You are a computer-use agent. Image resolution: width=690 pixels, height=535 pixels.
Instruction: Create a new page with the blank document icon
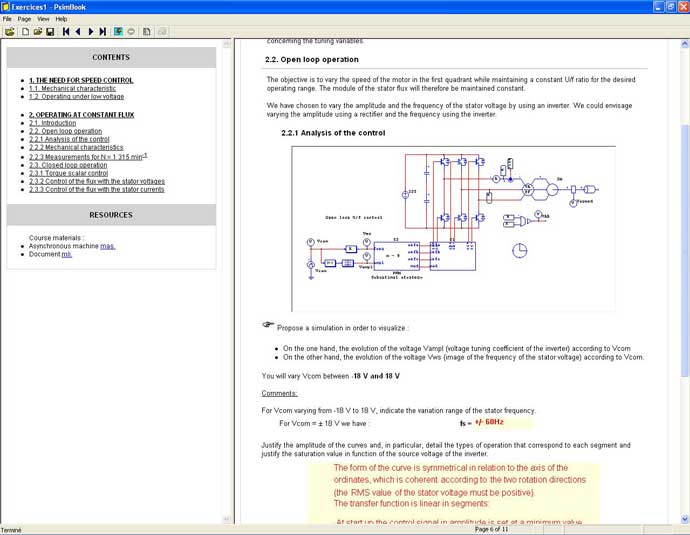coord(26,32)
